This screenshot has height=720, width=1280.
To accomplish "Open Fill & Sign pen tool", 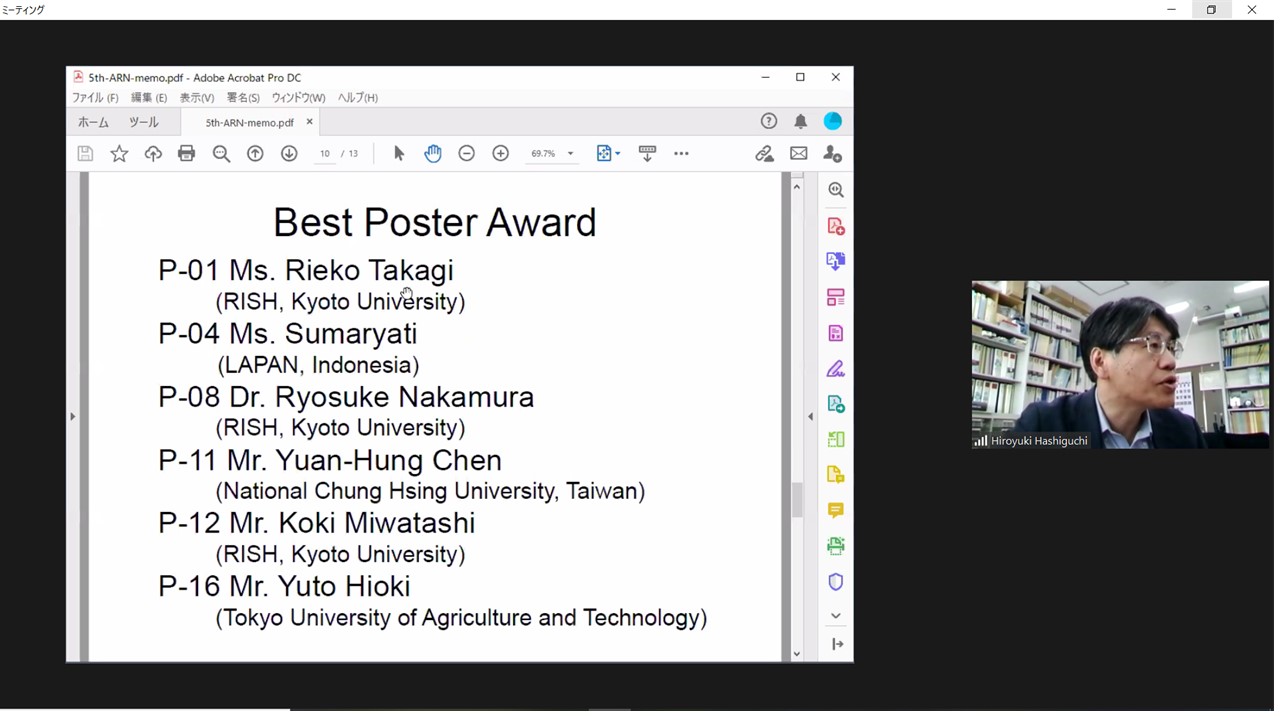I will click(x=836, y=369).
